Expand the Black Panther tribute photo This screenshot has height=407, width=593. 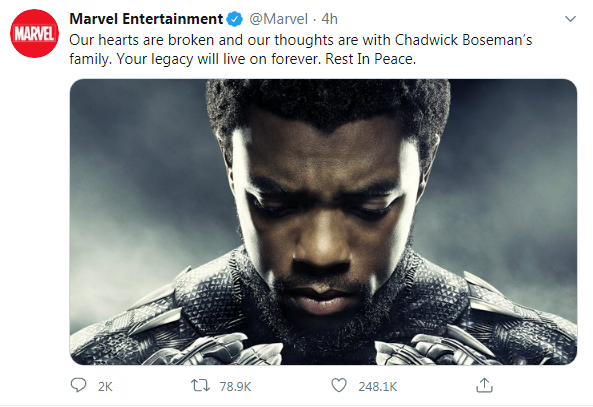[323, 222]
